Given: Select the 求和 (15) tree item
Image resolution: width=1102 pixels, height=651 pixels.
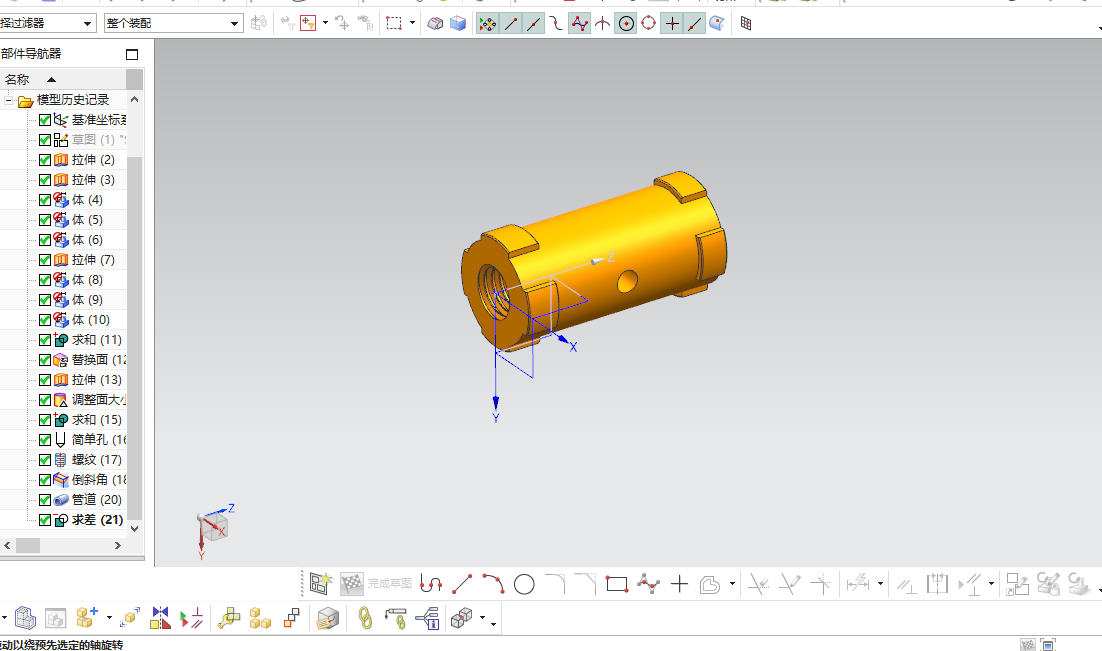Looking at the screenshot, I should [x=96, y=420].
